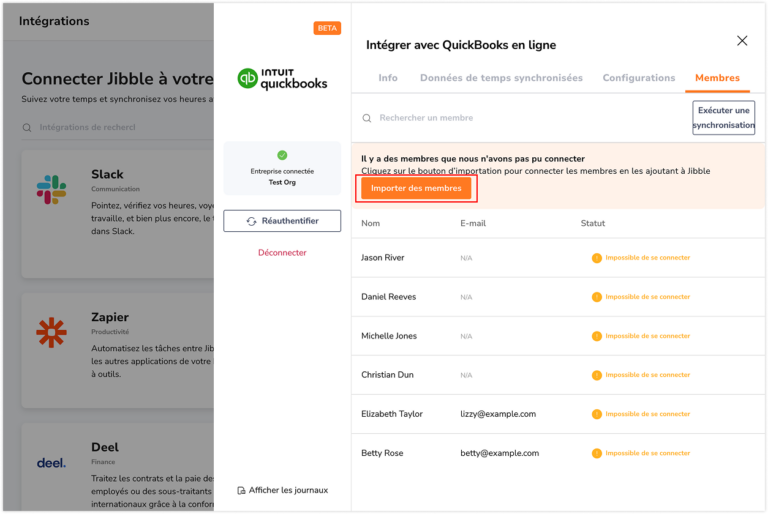768x514 pixels.
Task: Close the QuickBooks integration panel
Action: (742, 41)
